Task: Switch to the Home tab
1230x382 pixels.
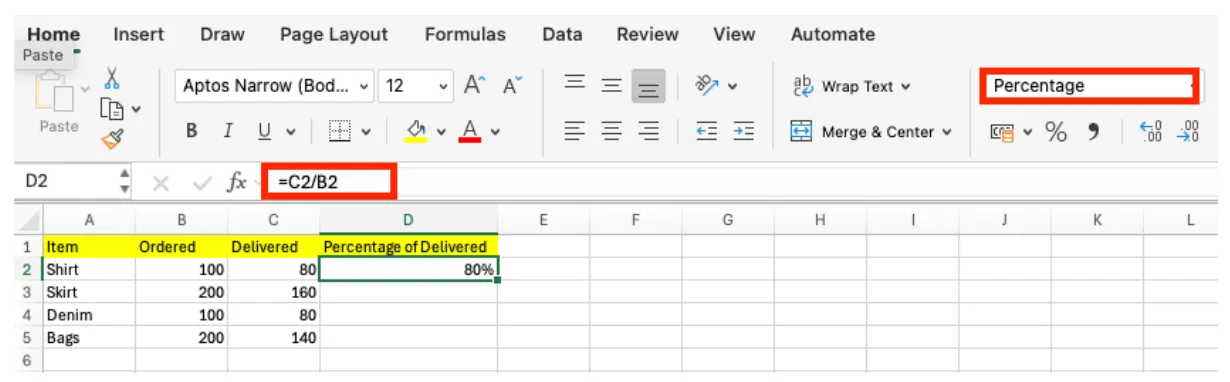Action: click(54, 34)
